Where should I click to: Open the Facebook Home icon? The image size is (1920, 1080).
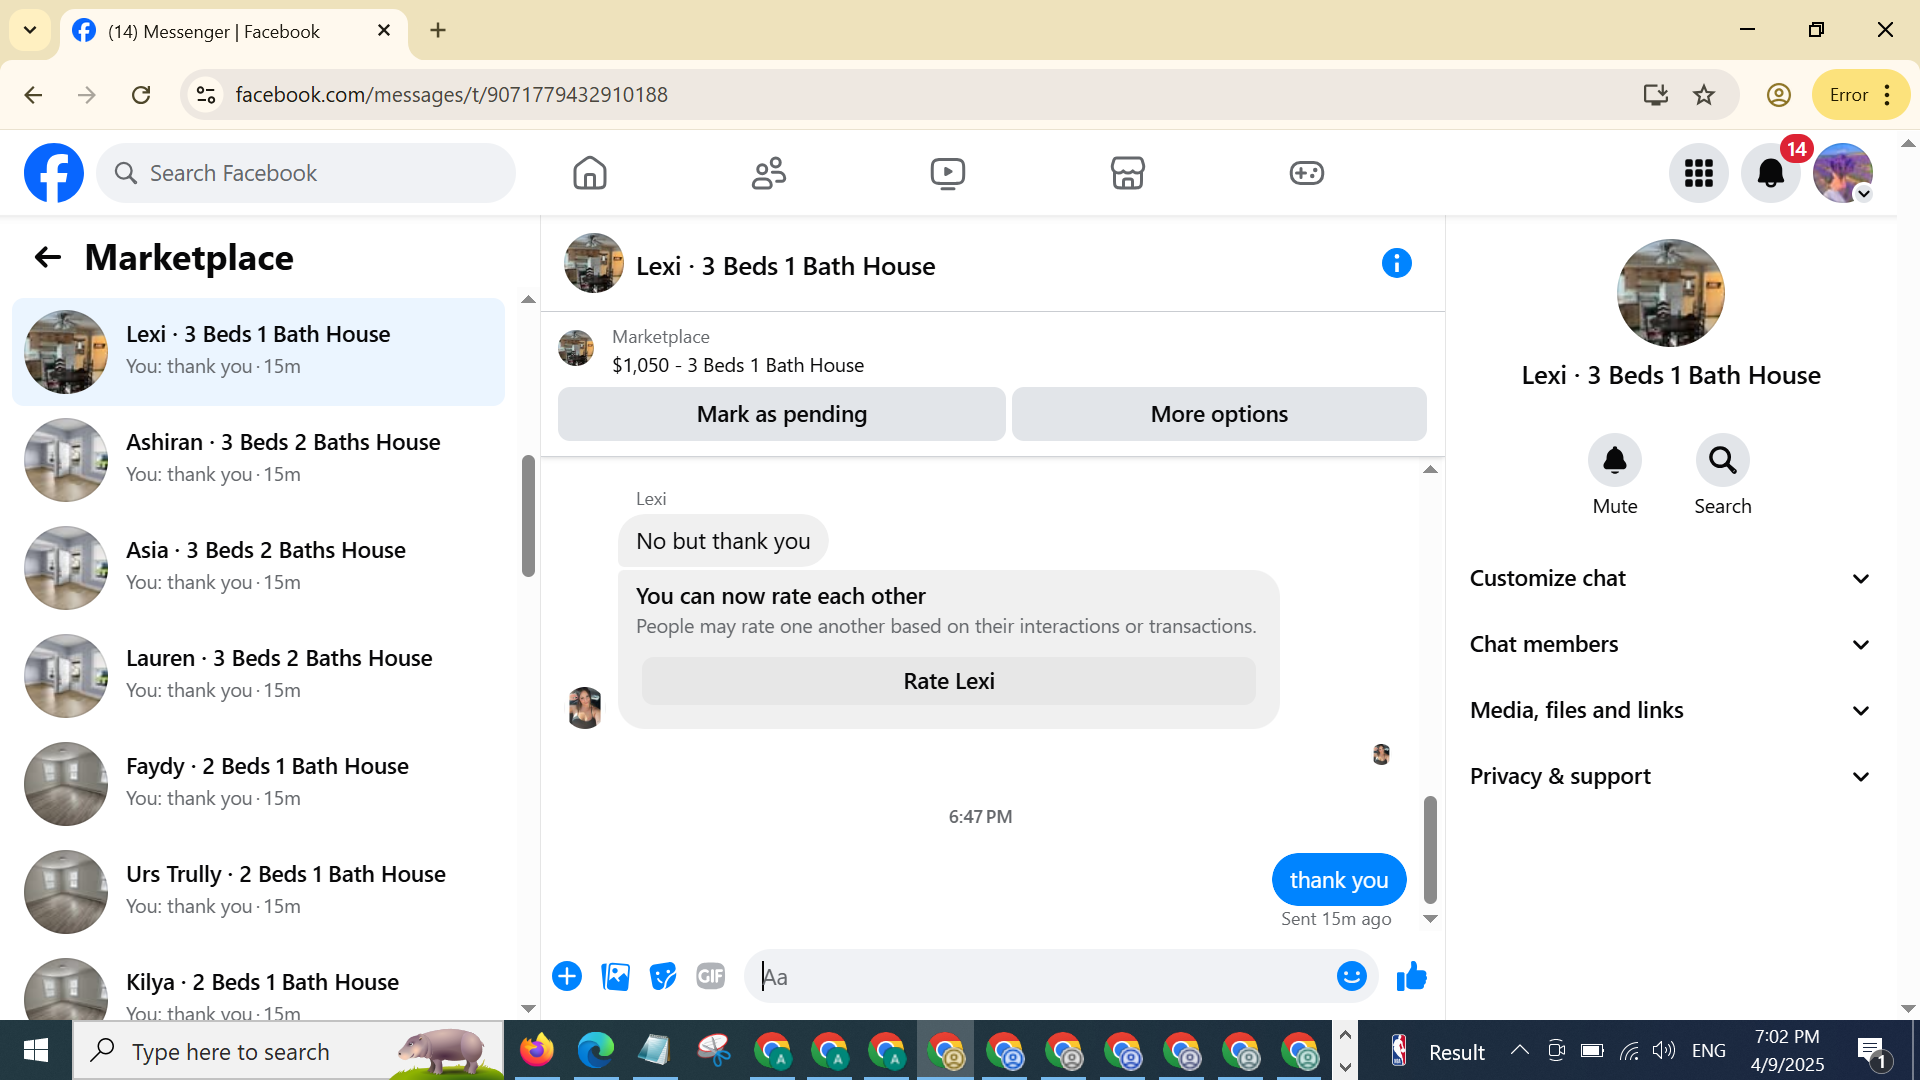590,173
